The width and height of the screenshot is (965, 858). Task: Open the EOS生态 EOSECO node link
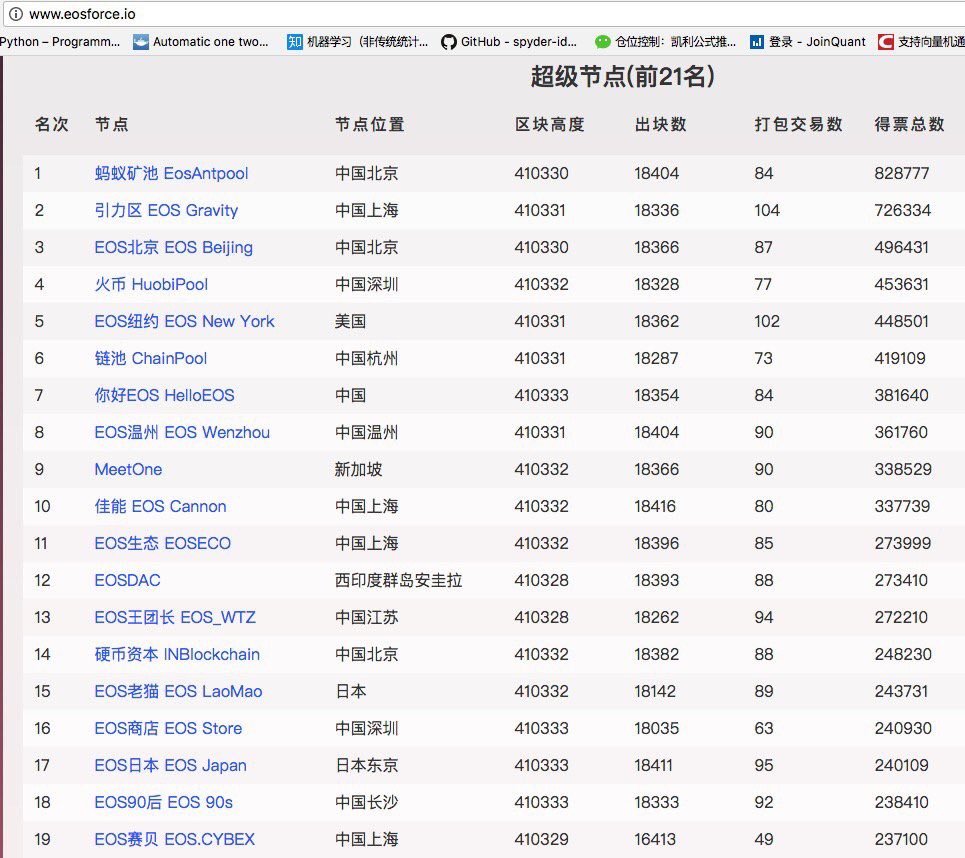point(162,543)
